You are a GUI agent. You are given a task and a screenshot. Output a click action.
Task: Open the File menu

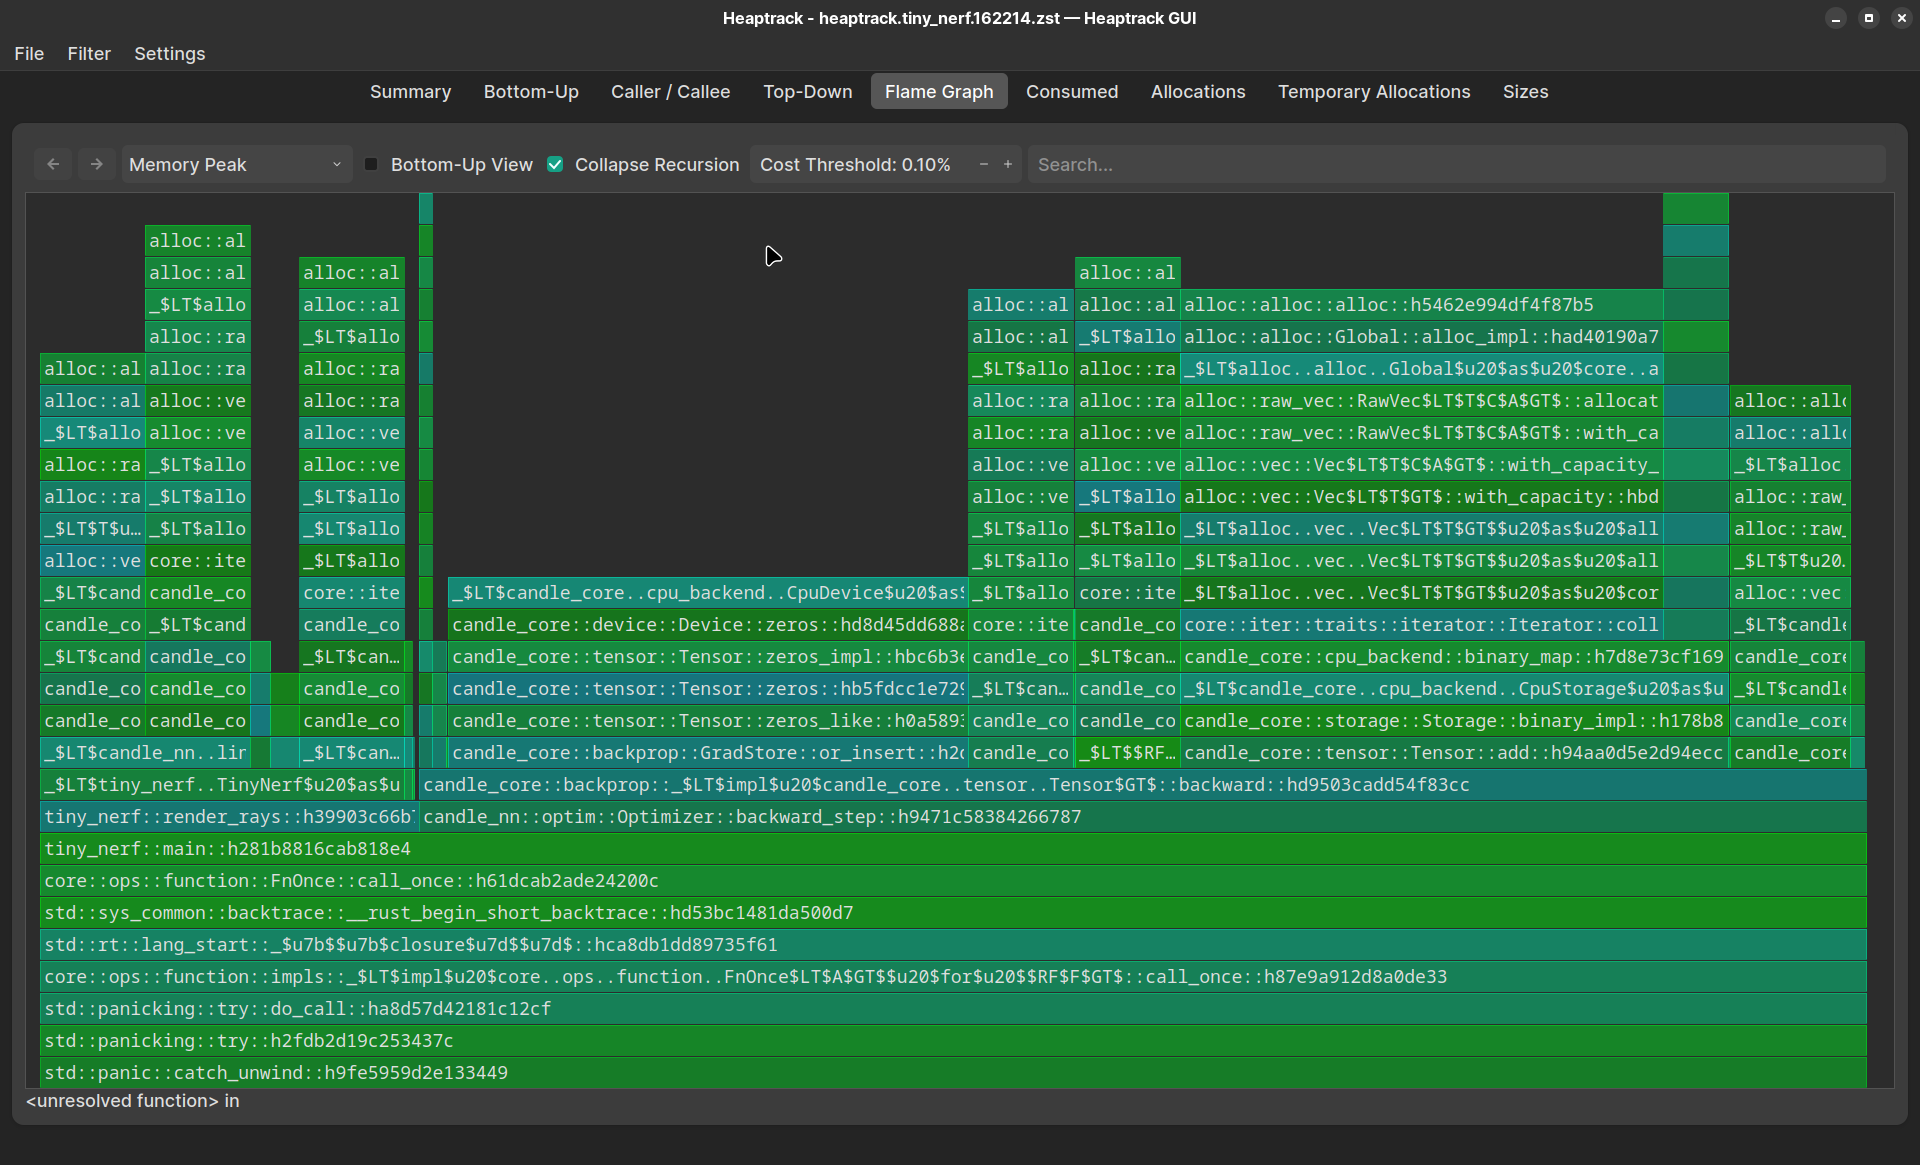coord(29,53)
